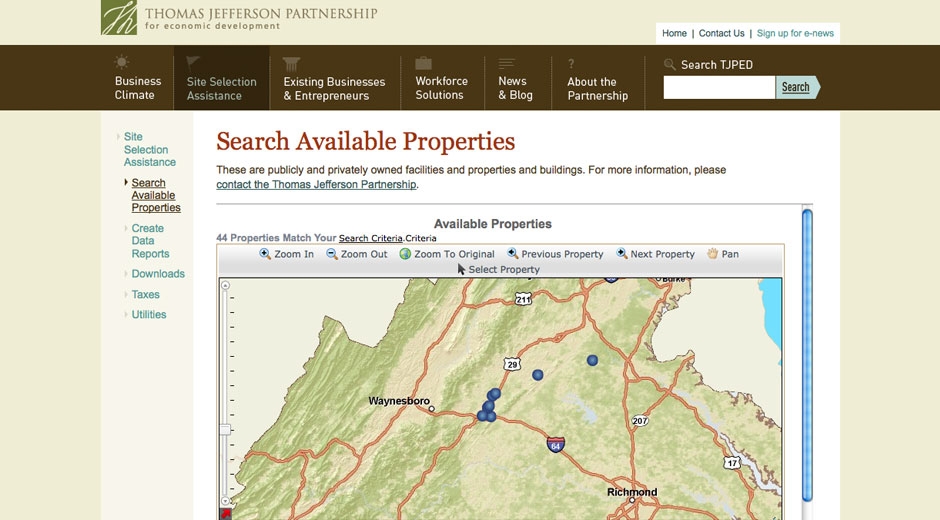The height and width of the screenshot is (520, 940).
Task: Click inside the Search TJPED text field
Action: click(719, 87)
